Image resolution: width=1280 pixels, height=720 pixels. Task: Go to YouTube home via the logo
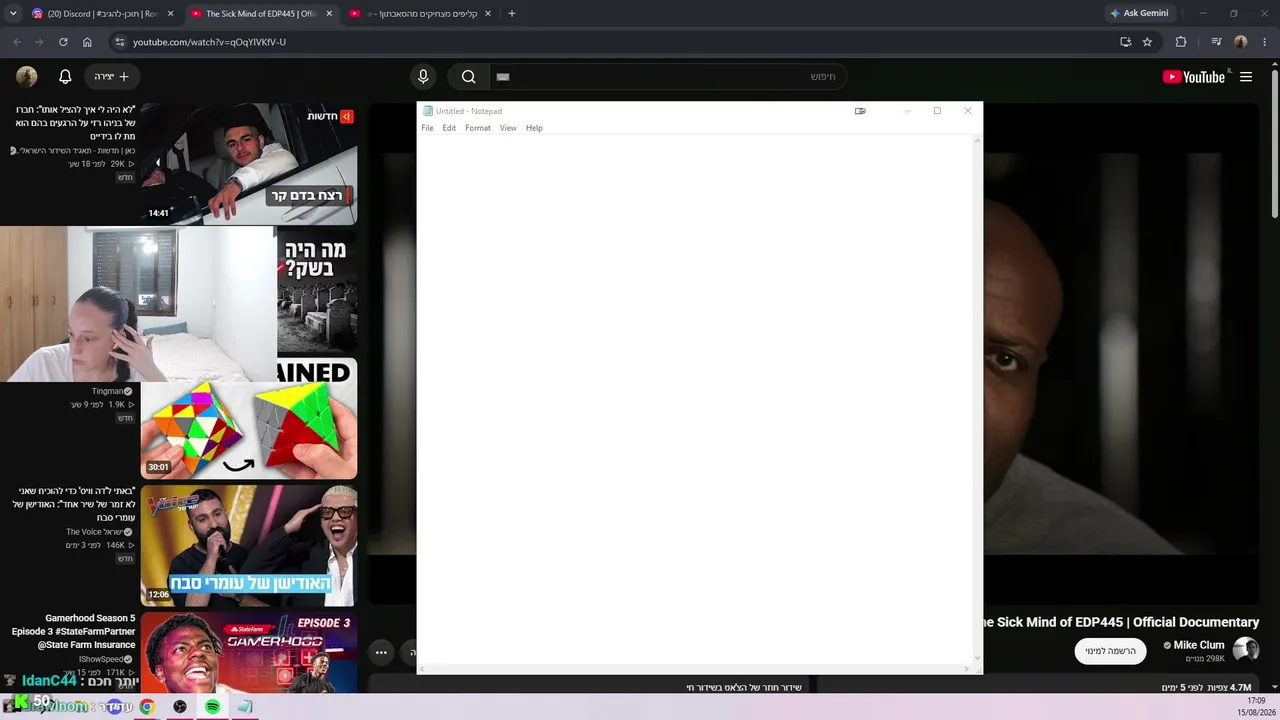(x=1194, y=77)
